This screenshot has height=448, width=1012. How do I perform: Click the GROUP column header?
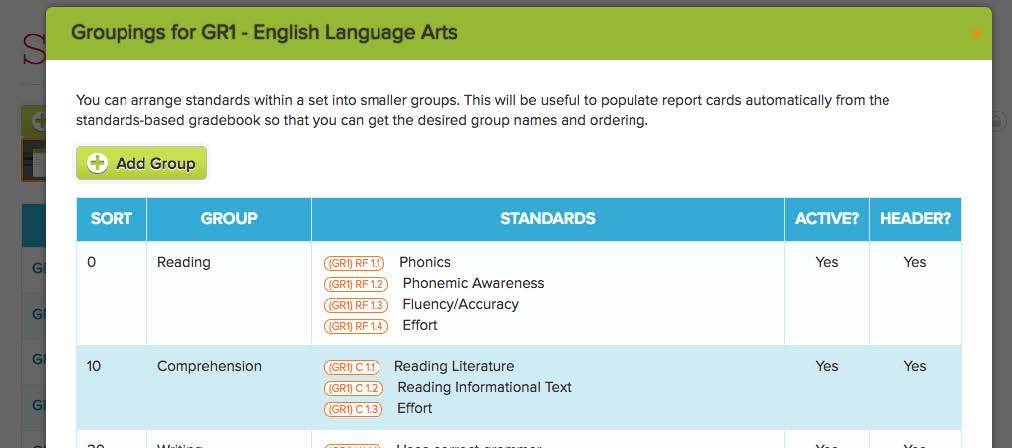pyautogui.click(x=228, y=219)
